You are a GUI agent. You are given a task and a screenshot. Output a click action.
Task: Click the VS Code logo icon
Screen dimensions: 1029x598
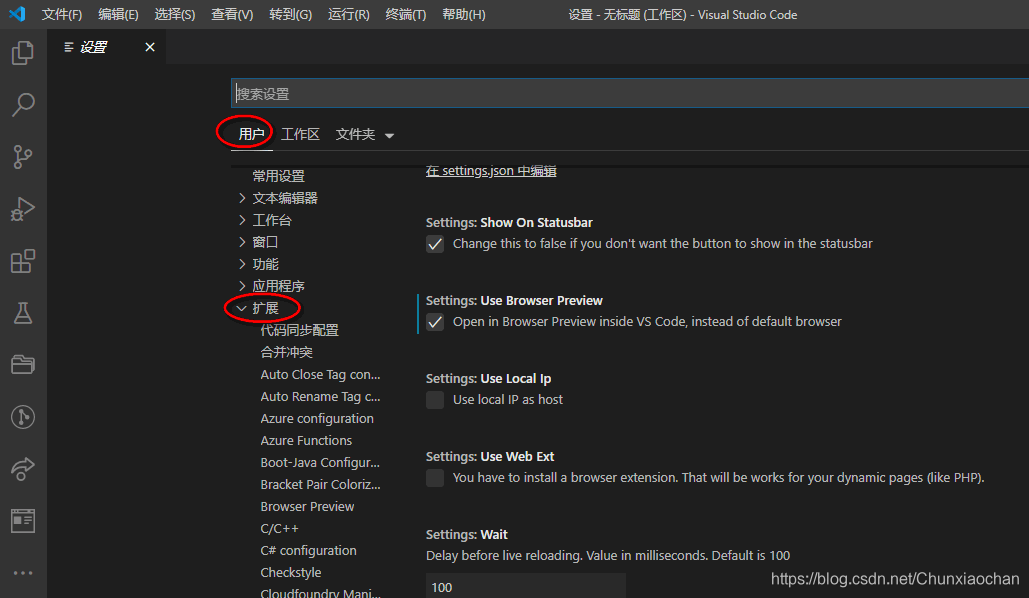click(18, 14)
